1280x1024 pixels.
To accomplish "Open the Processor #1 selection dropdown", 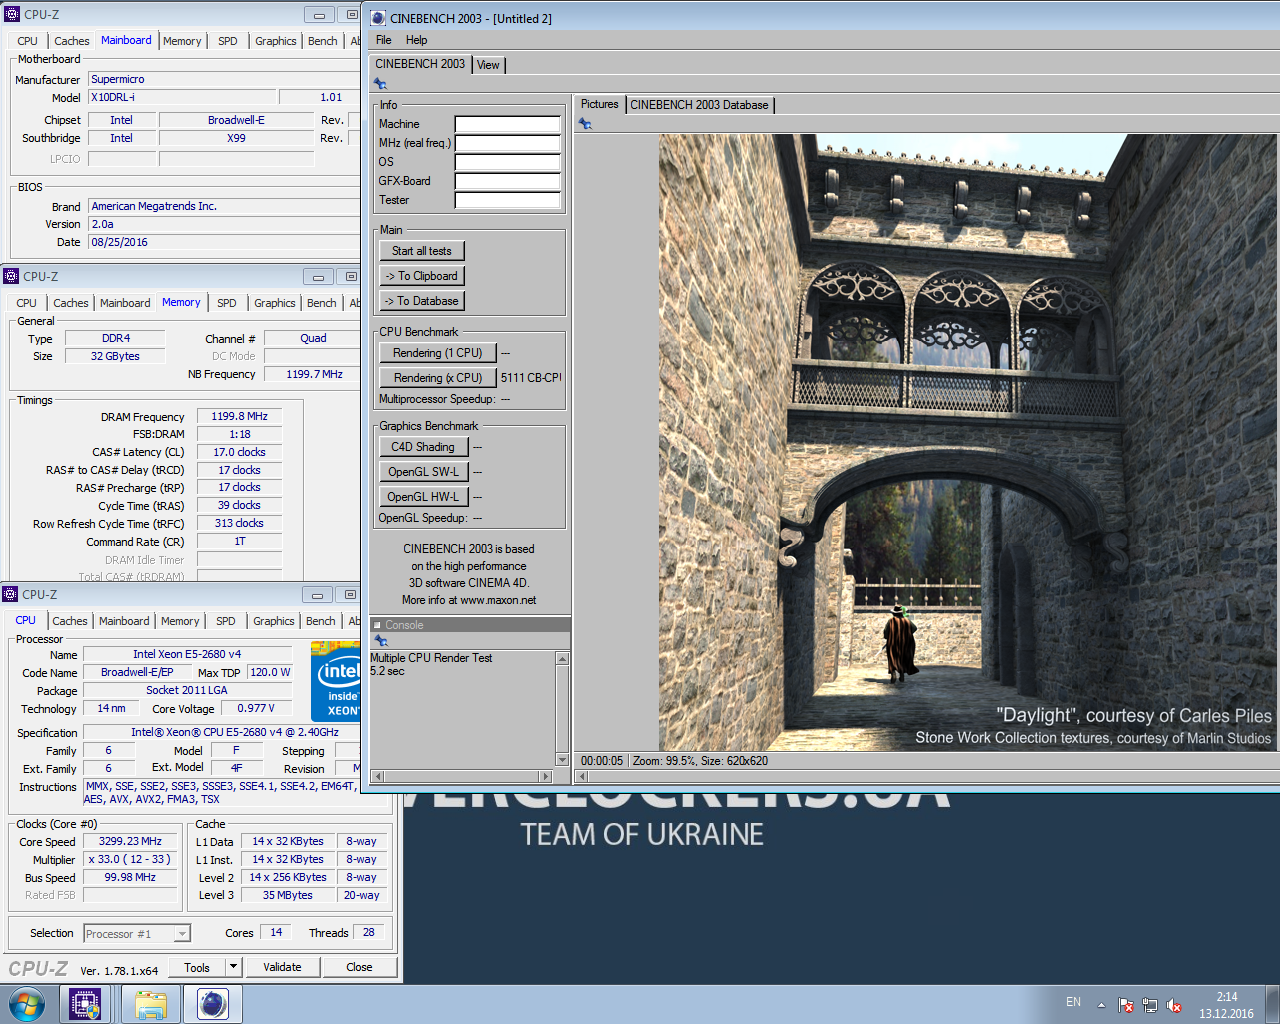I will (137, 933).
